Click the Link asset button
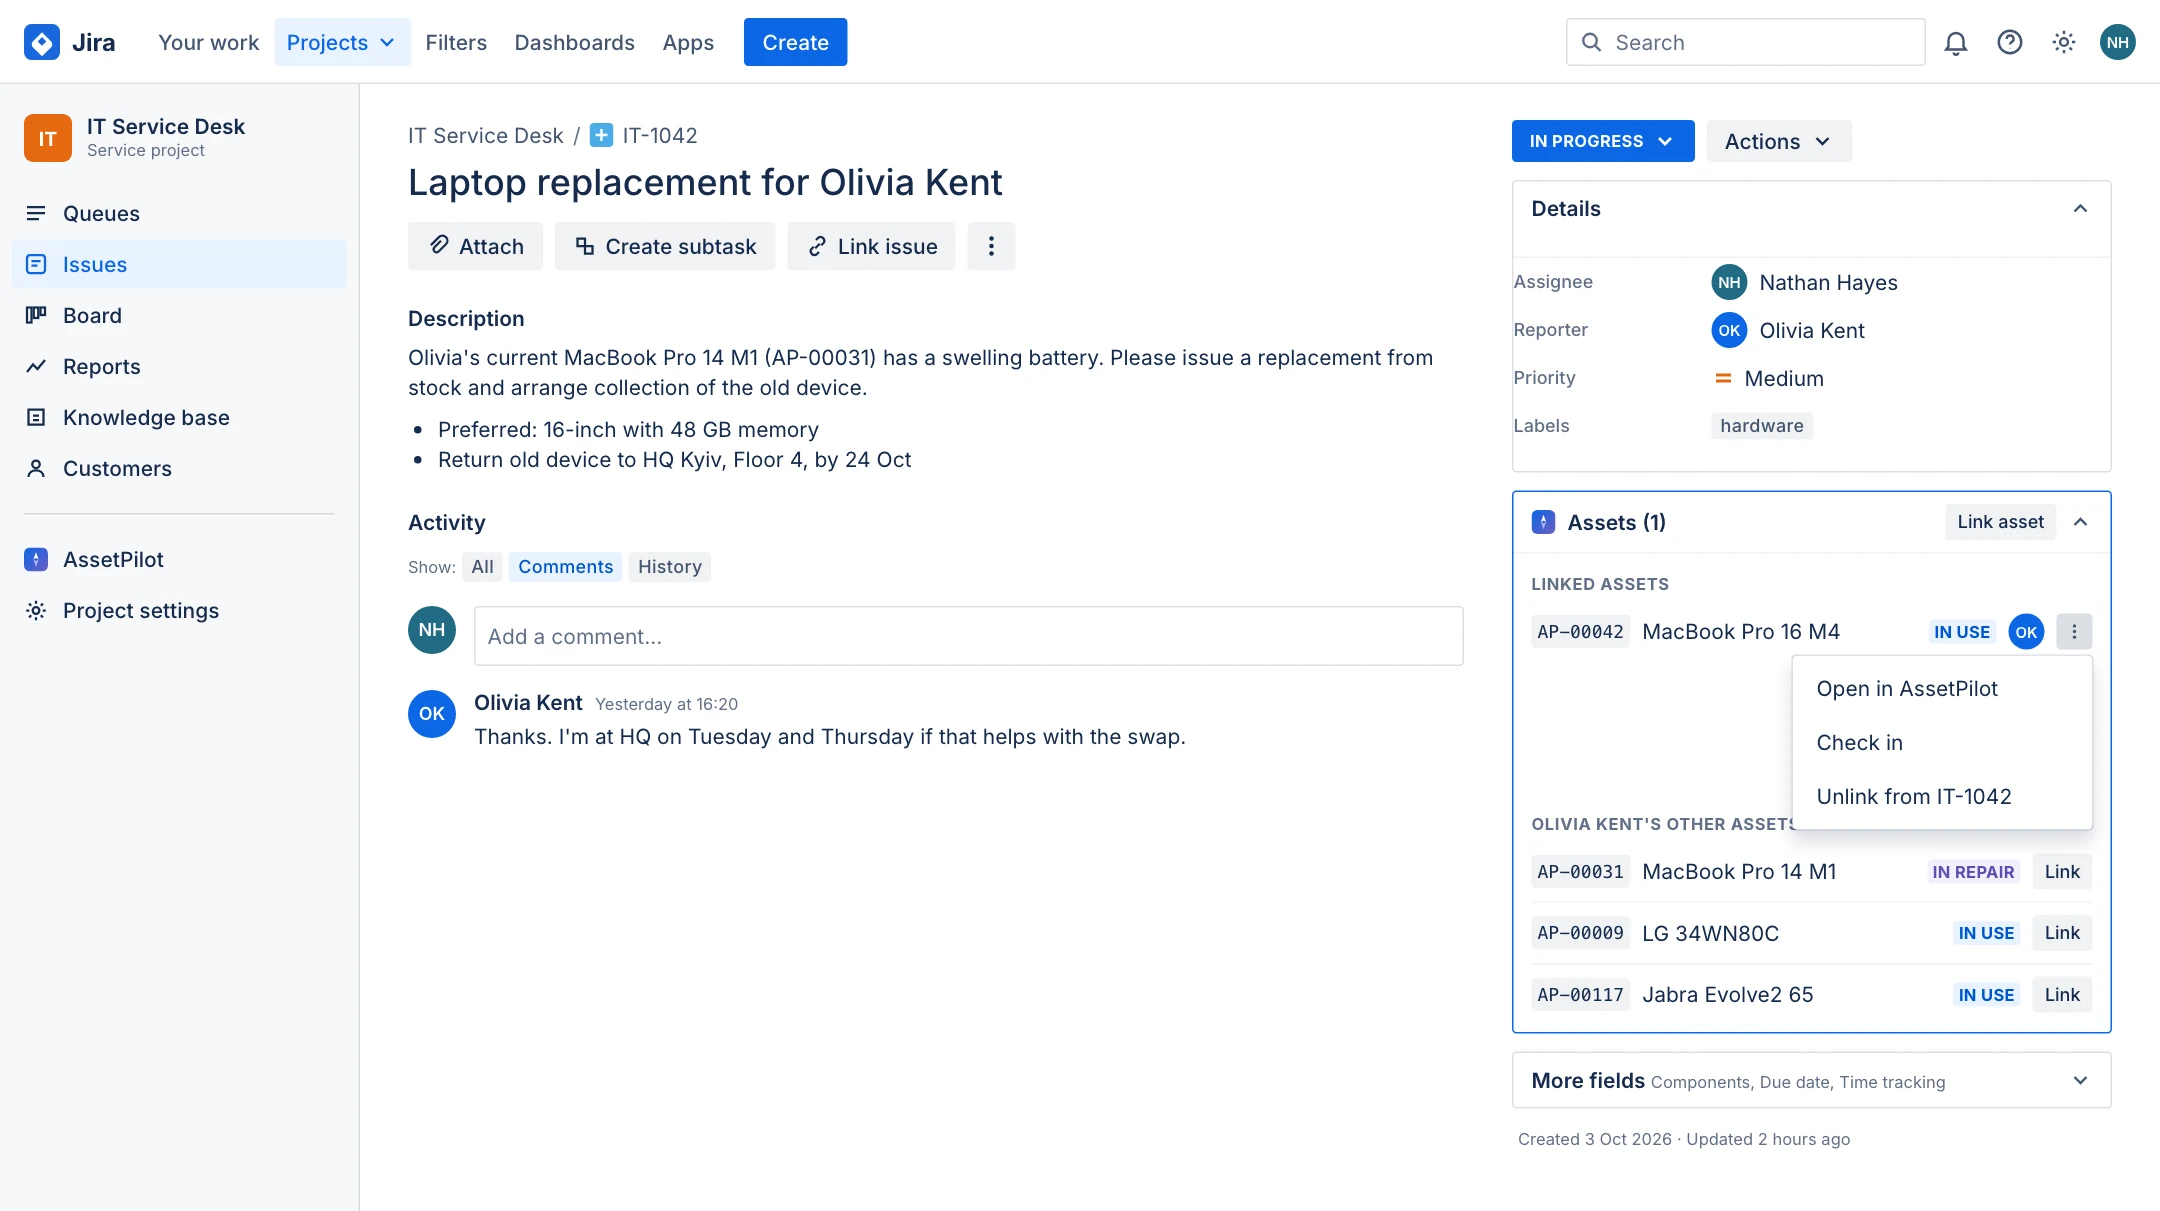The width and height of the screenshot is (2160, 1211). (x=2000, y=522)
